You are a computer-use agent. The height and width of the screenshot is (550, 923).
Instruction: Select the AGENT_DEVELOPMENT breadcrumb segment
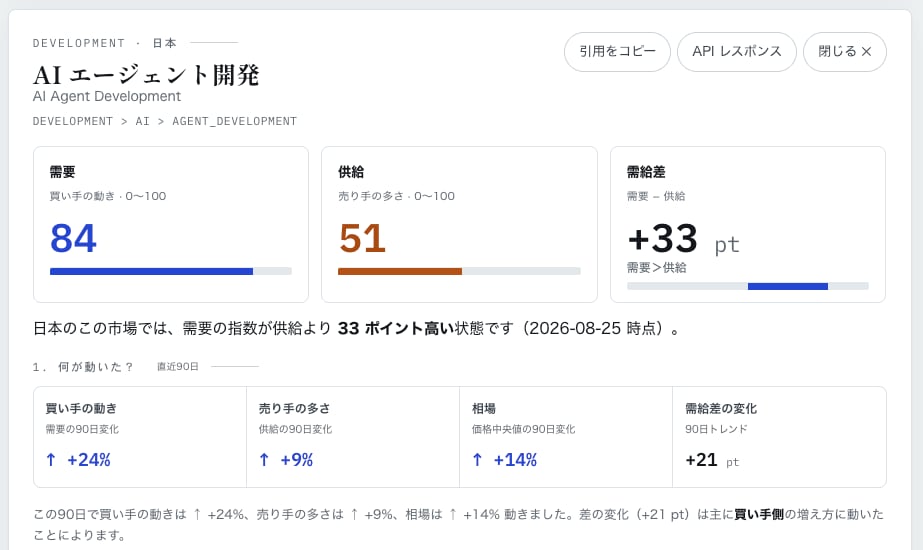click(x=234, y=121)
